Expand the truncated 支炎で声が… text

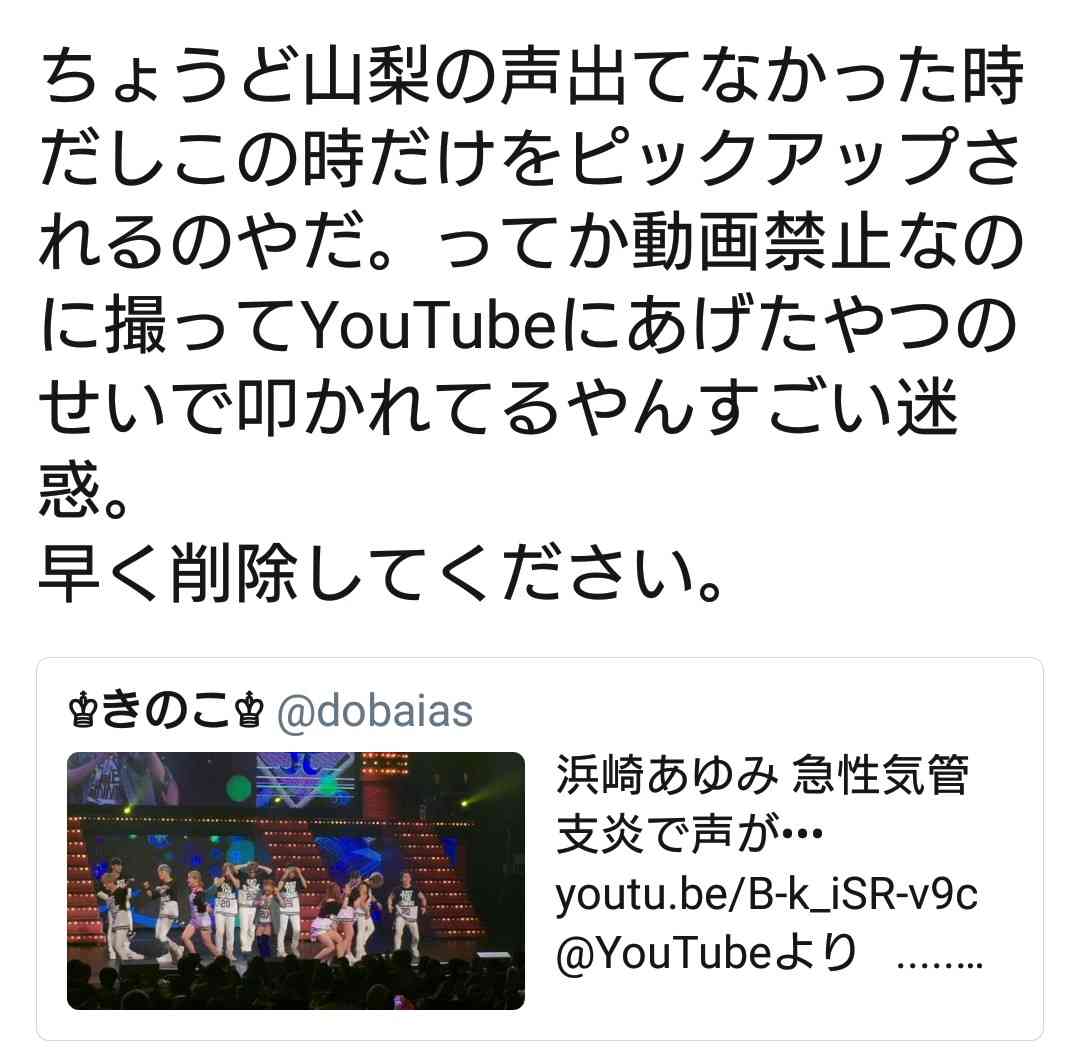(x=690, y=835)
